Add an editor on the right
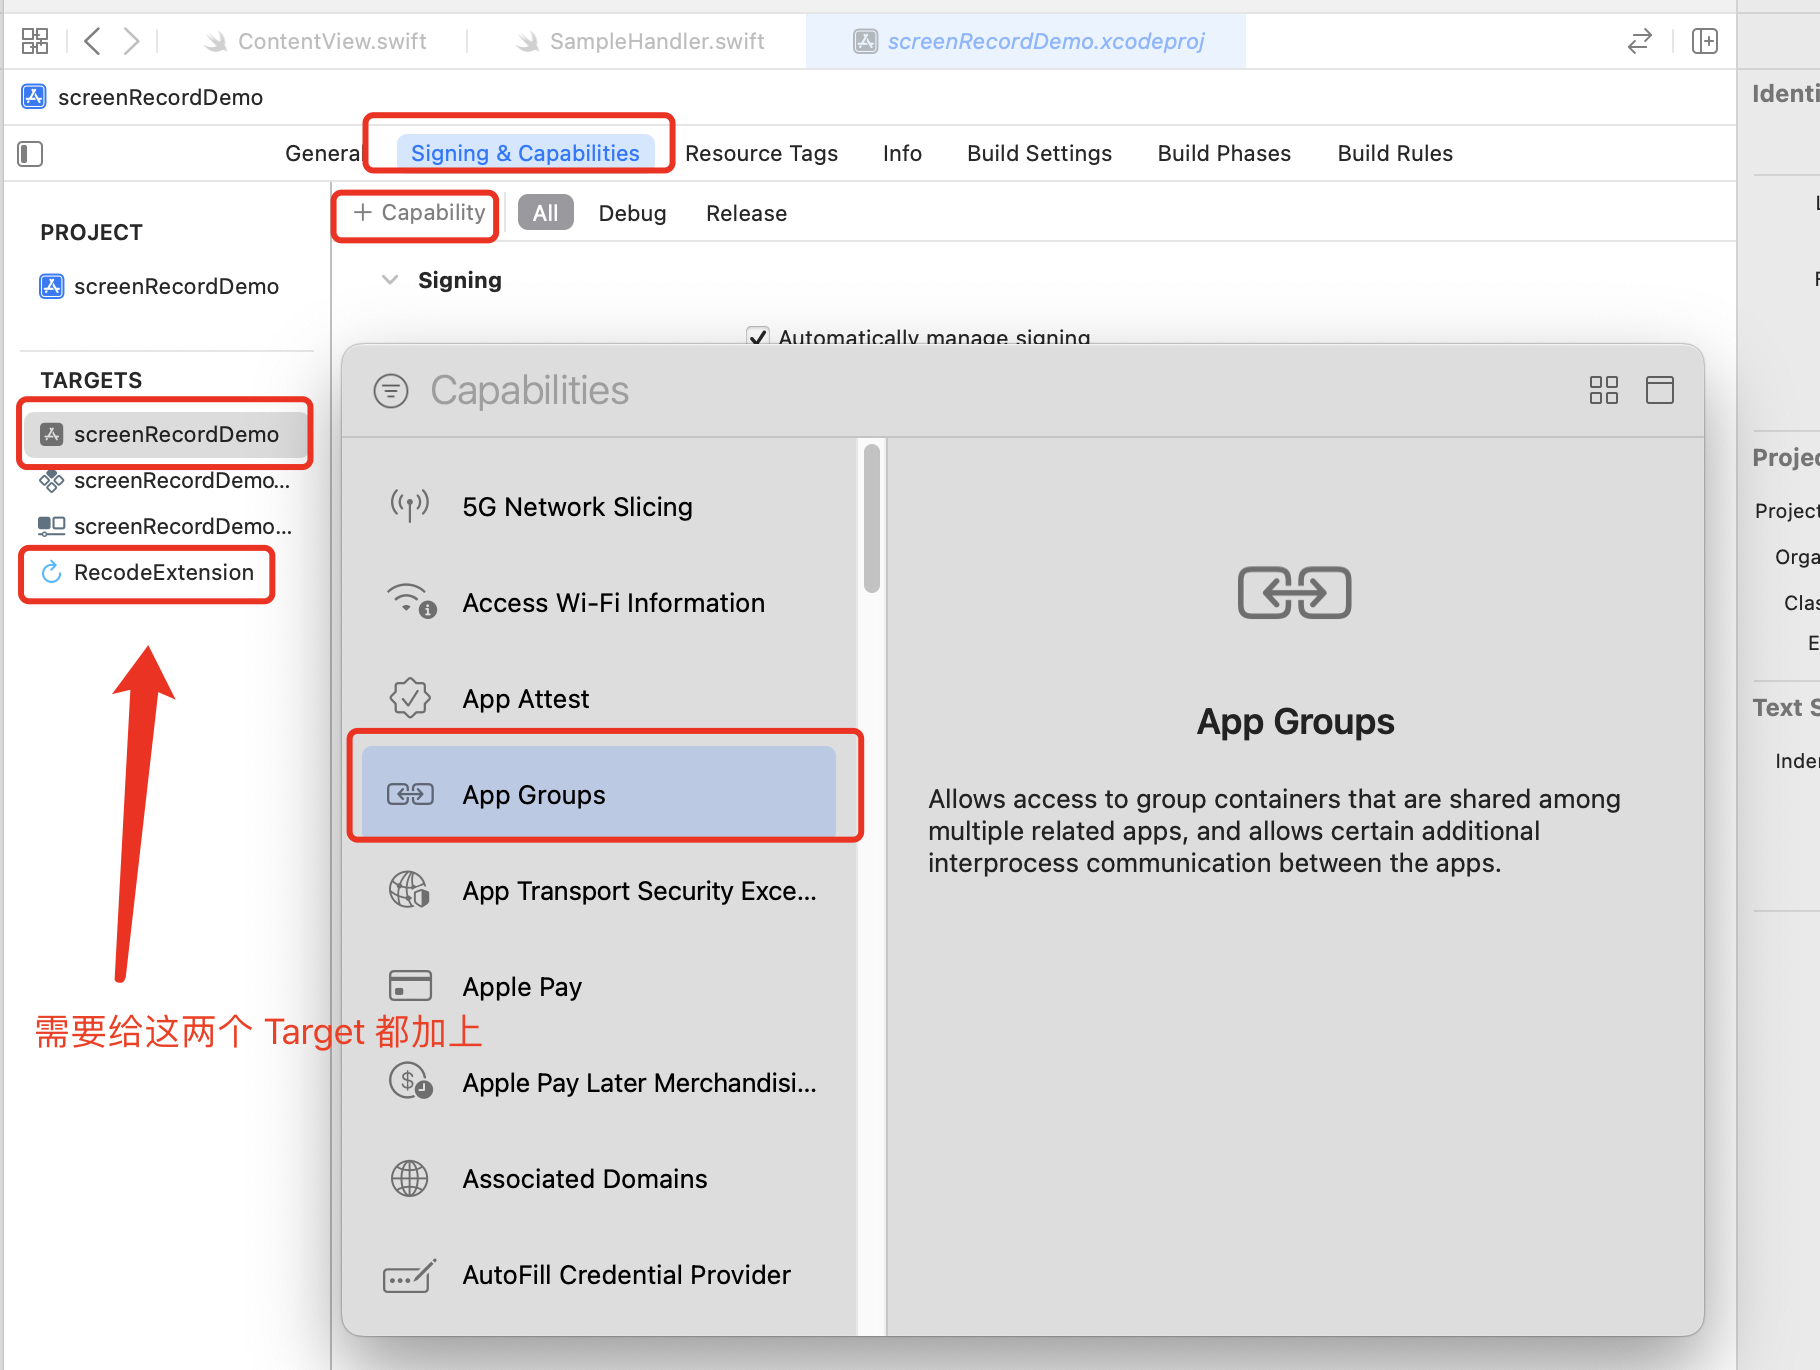This screenshot has width=1820, height=1370. 1705,41
